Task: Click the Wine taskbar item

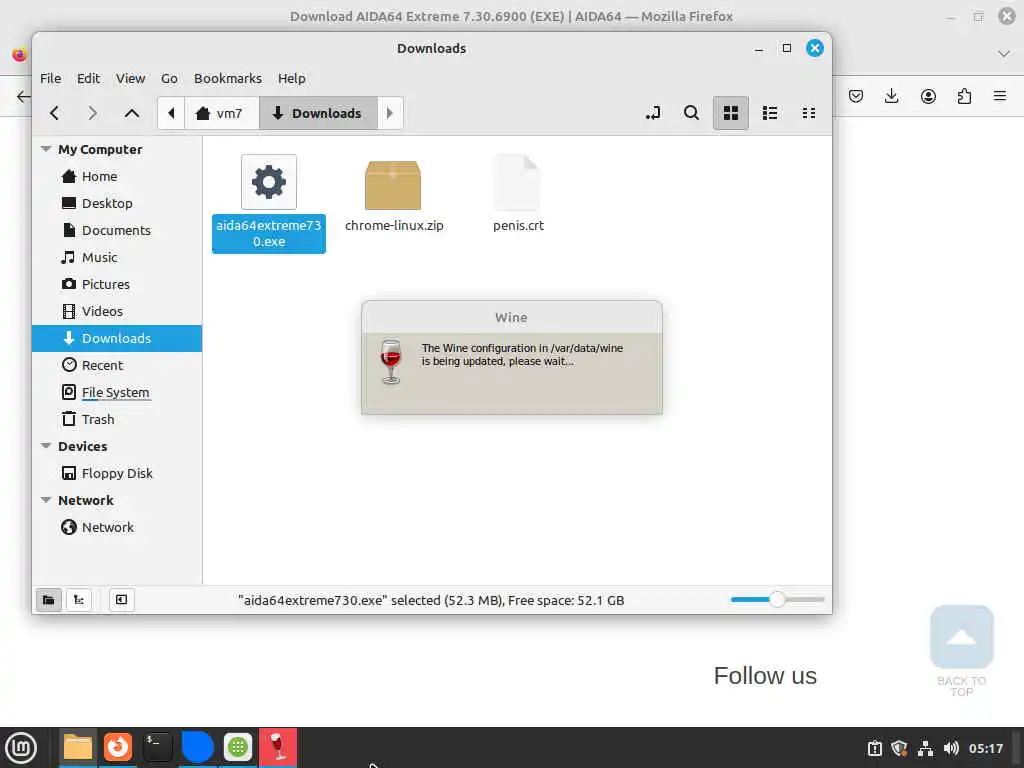Action: pyautogui.click(x=278, y=748)
